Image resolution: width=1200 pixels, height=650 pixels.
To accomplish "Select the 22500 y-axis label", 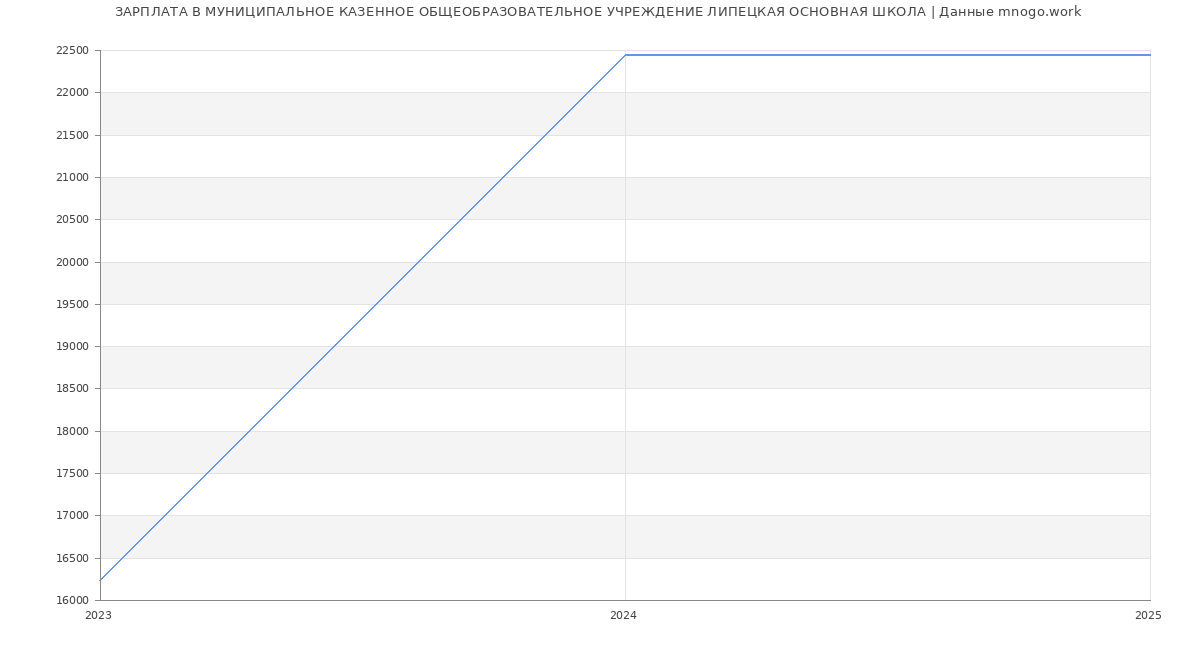I will (72, 50).
